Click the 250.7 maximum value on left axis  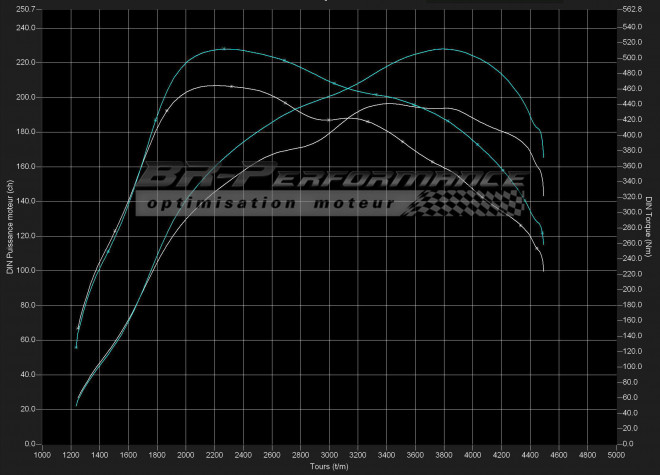click(22, 9)
